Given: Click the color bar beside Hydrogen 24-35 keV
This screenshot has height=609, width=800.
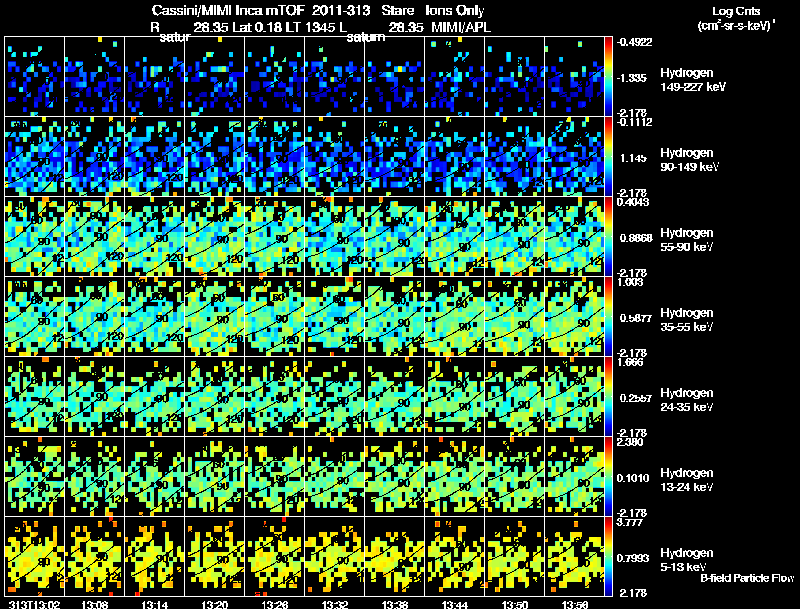Looking at the screenshot, I should point(608,396).
